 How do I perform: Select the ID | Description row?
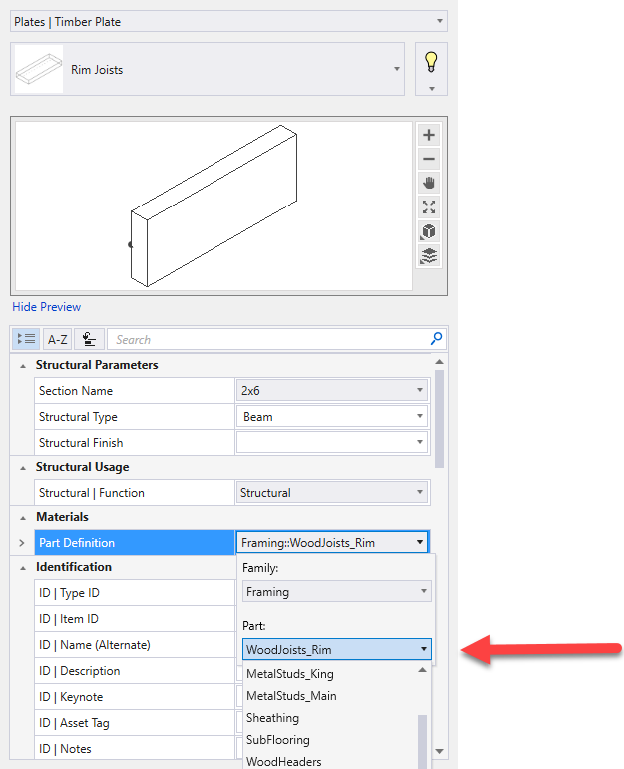pyautogui.click(x=134, y=671)
